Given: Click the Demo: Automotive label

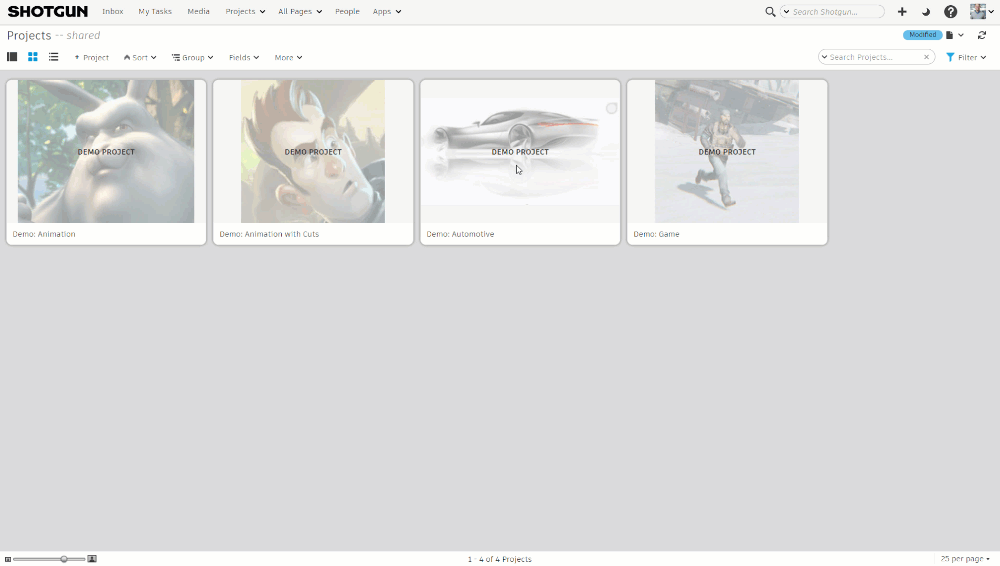Looking at the screenshot, I should 460,234.
